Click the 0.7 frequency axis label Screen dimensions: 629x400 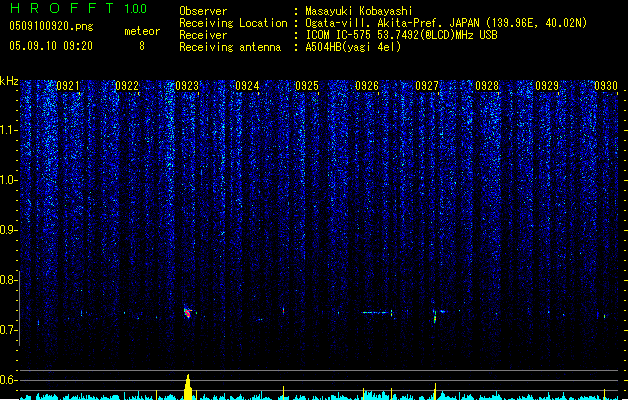tap(8, 330)
